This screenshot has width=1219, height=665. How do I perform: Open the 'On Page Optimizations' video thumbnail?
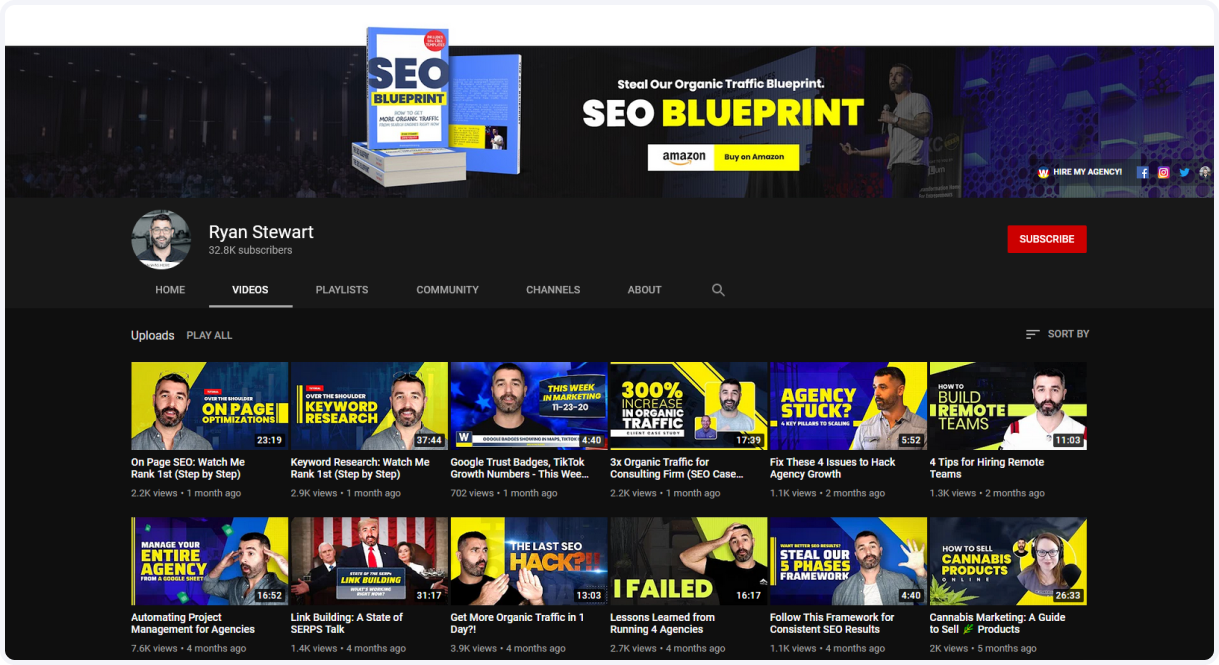coord(209,406)
